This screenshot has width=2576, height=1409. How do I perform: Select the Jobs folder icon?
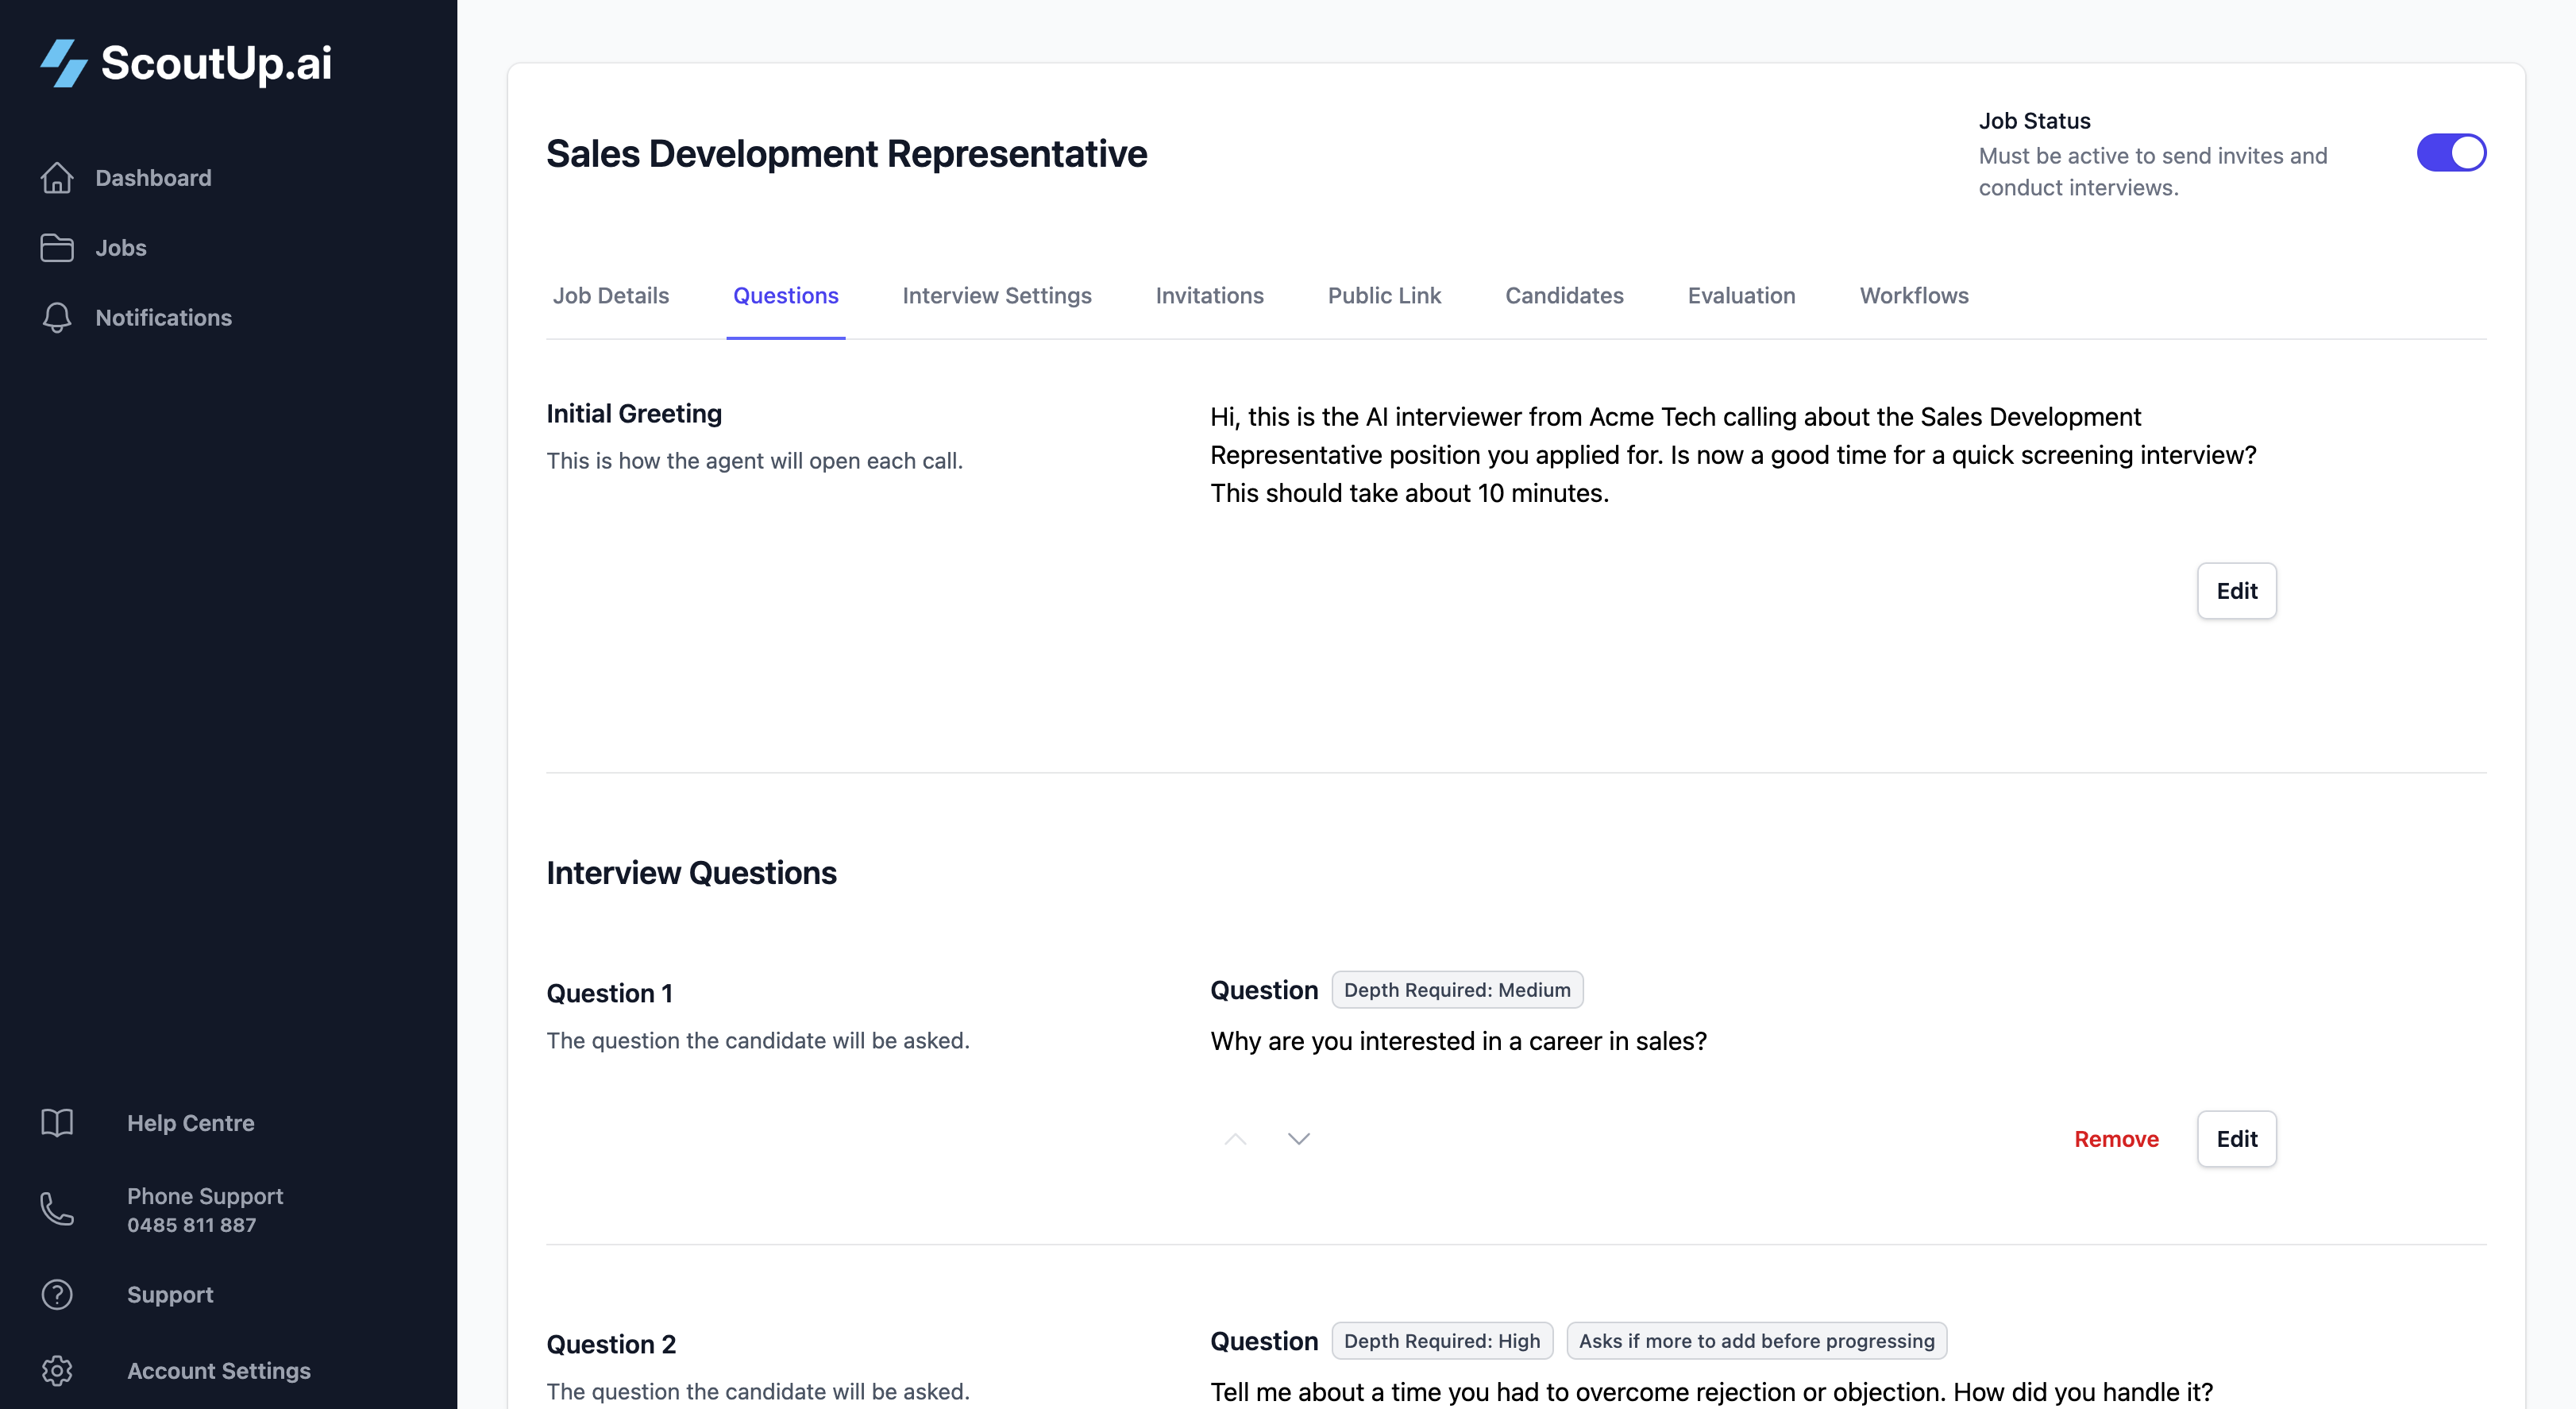click(57, 247)
